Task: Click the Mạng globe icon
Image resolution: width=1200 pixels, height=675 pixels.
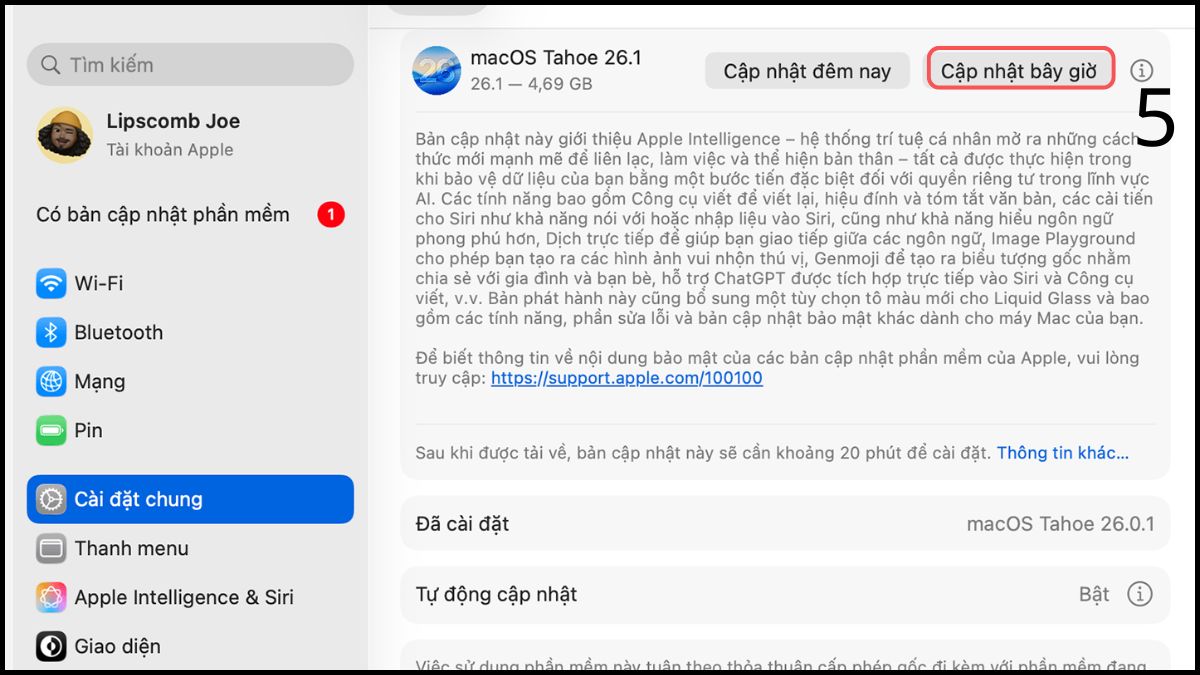Action: pos(51,381)
